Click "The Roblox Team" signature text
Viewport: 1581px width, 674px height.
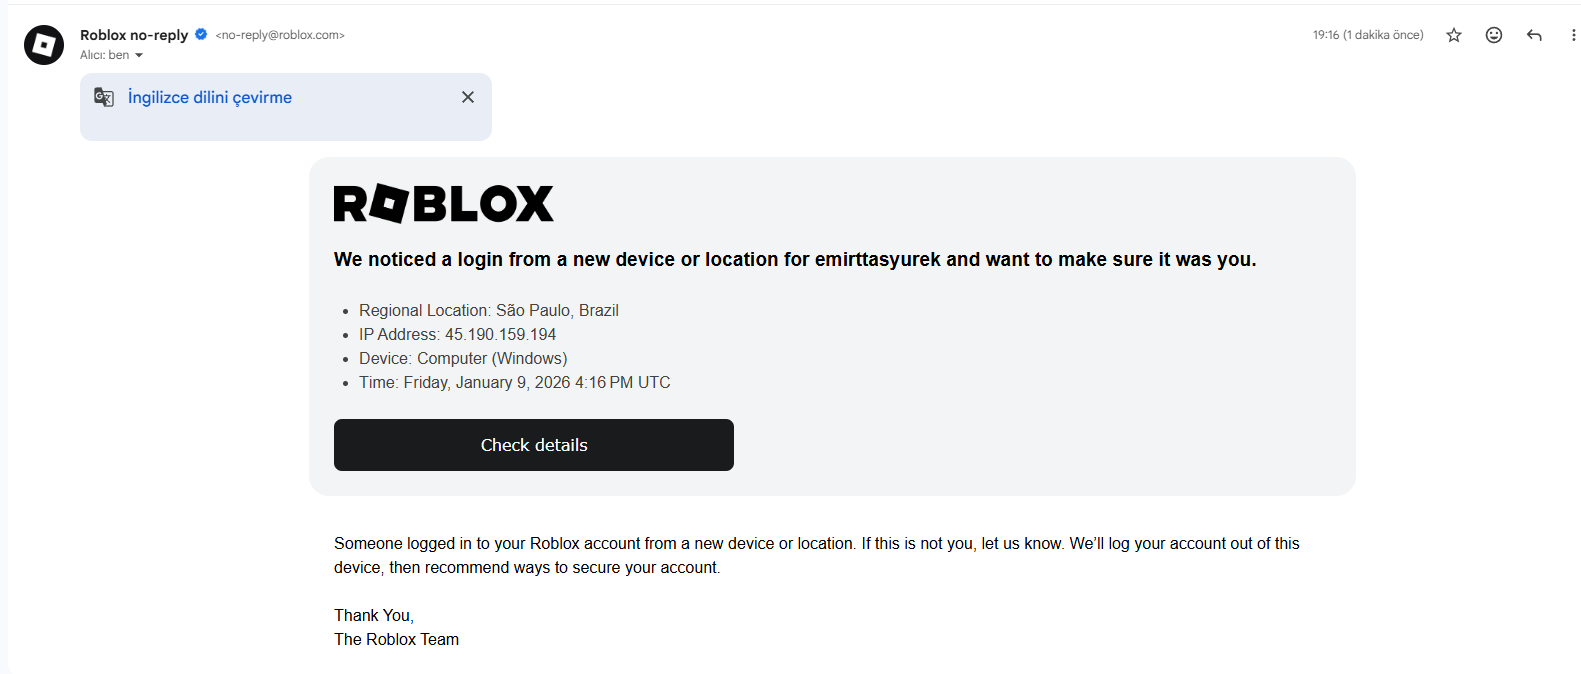[x=396, y=639]
